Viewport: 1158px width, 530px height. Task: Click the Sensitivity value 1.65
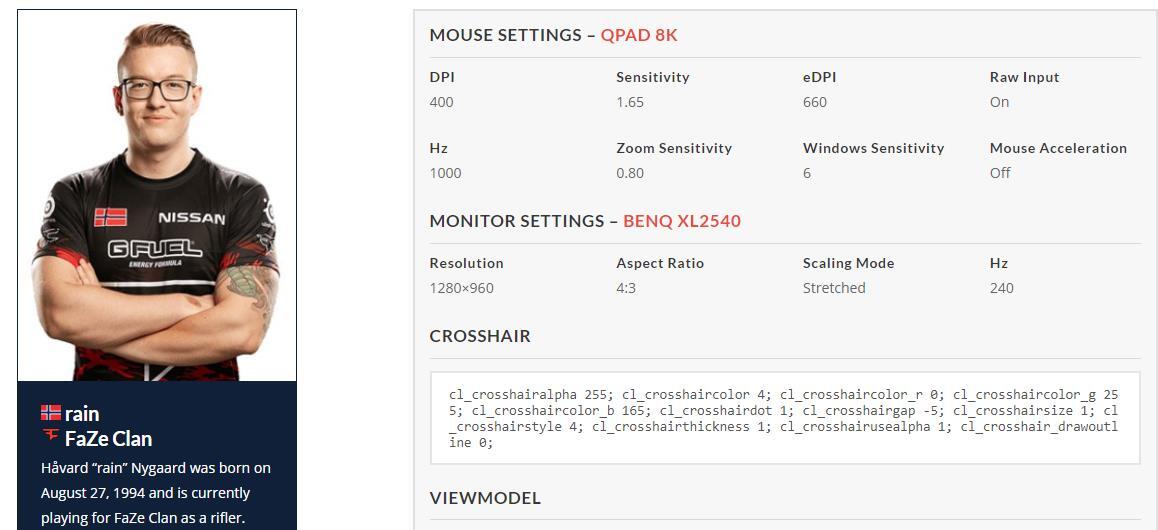point(630,102)
